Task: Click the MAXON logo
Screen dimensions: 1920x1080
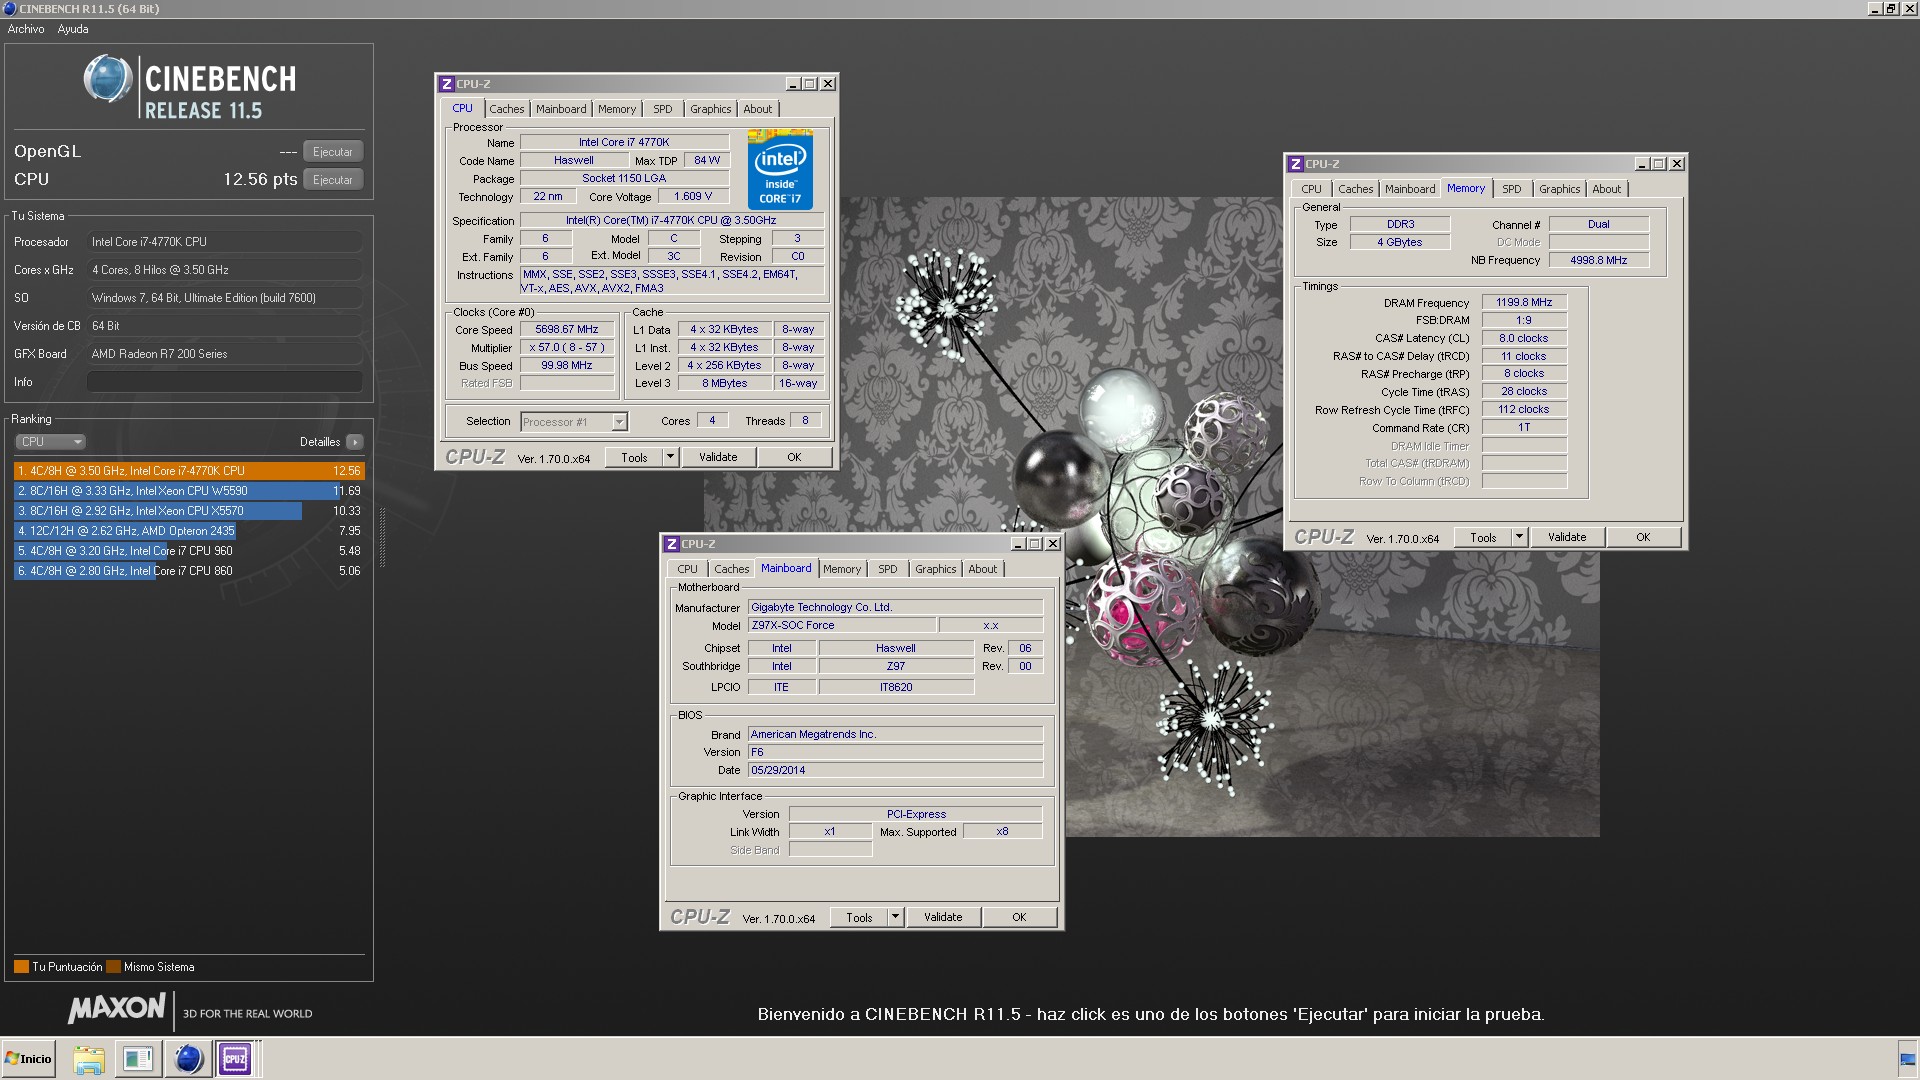Action: pyautogui.click(x=116, y=1009)
